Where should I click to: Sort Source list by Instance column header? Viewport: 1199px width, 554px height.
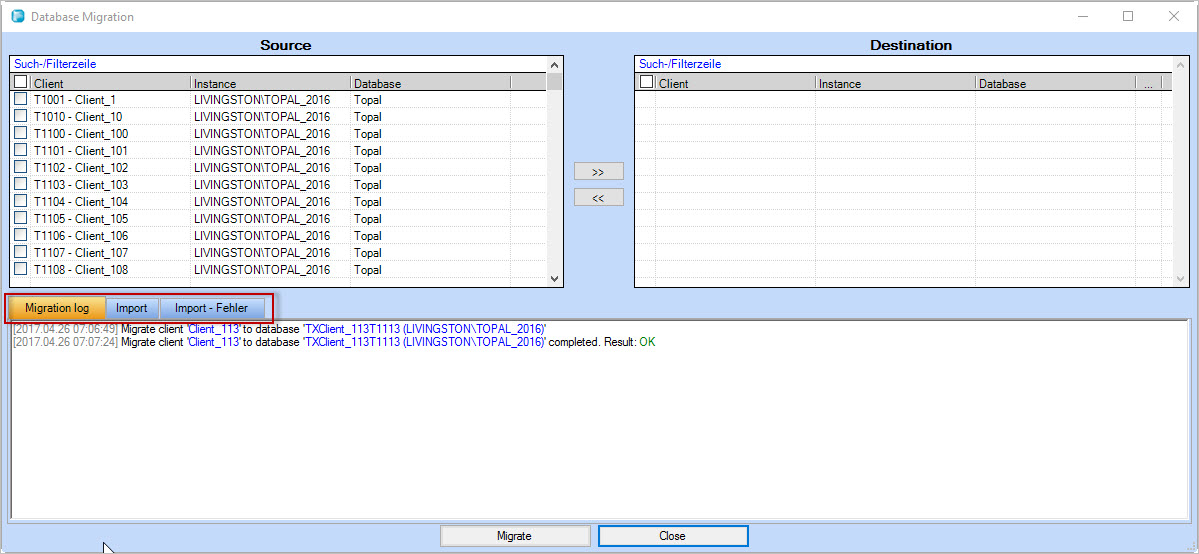[x=270, y=84]
